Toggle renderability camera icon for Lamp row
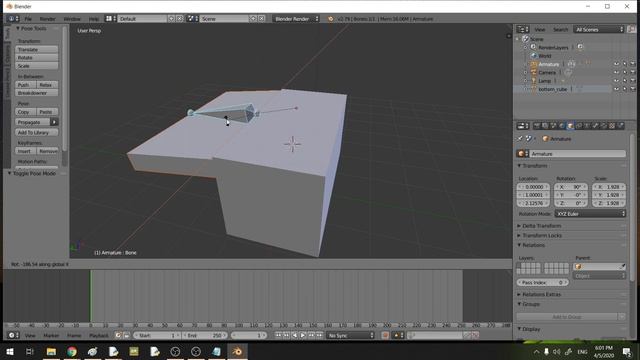 633,81
